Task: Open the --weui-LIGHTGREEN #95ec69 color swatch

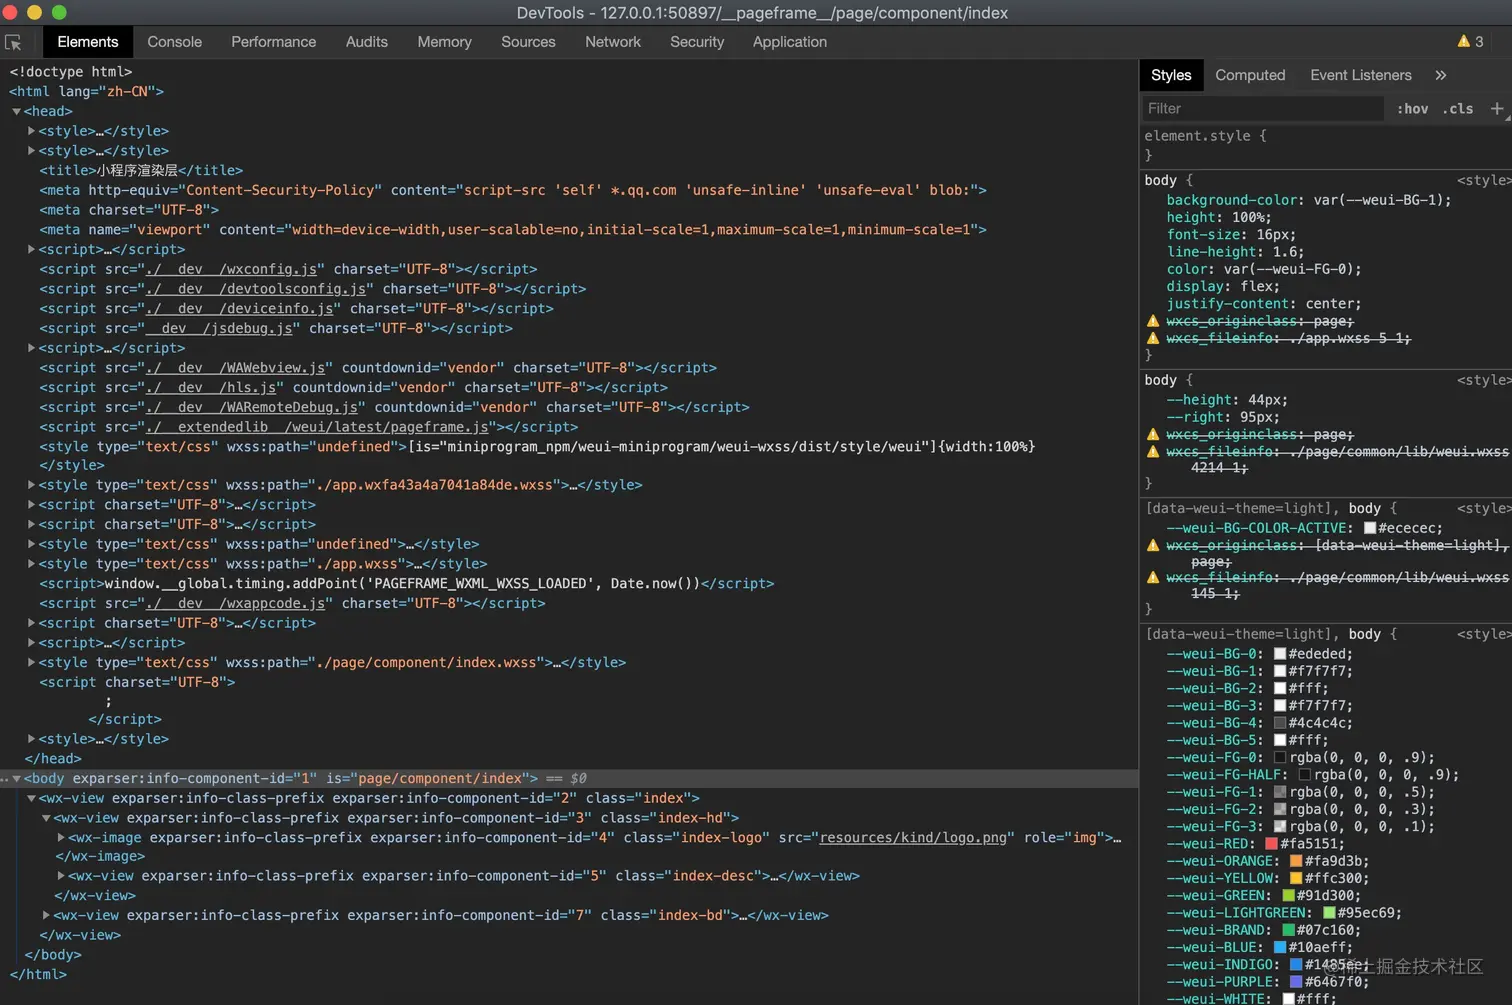Action: point(1329,913)
